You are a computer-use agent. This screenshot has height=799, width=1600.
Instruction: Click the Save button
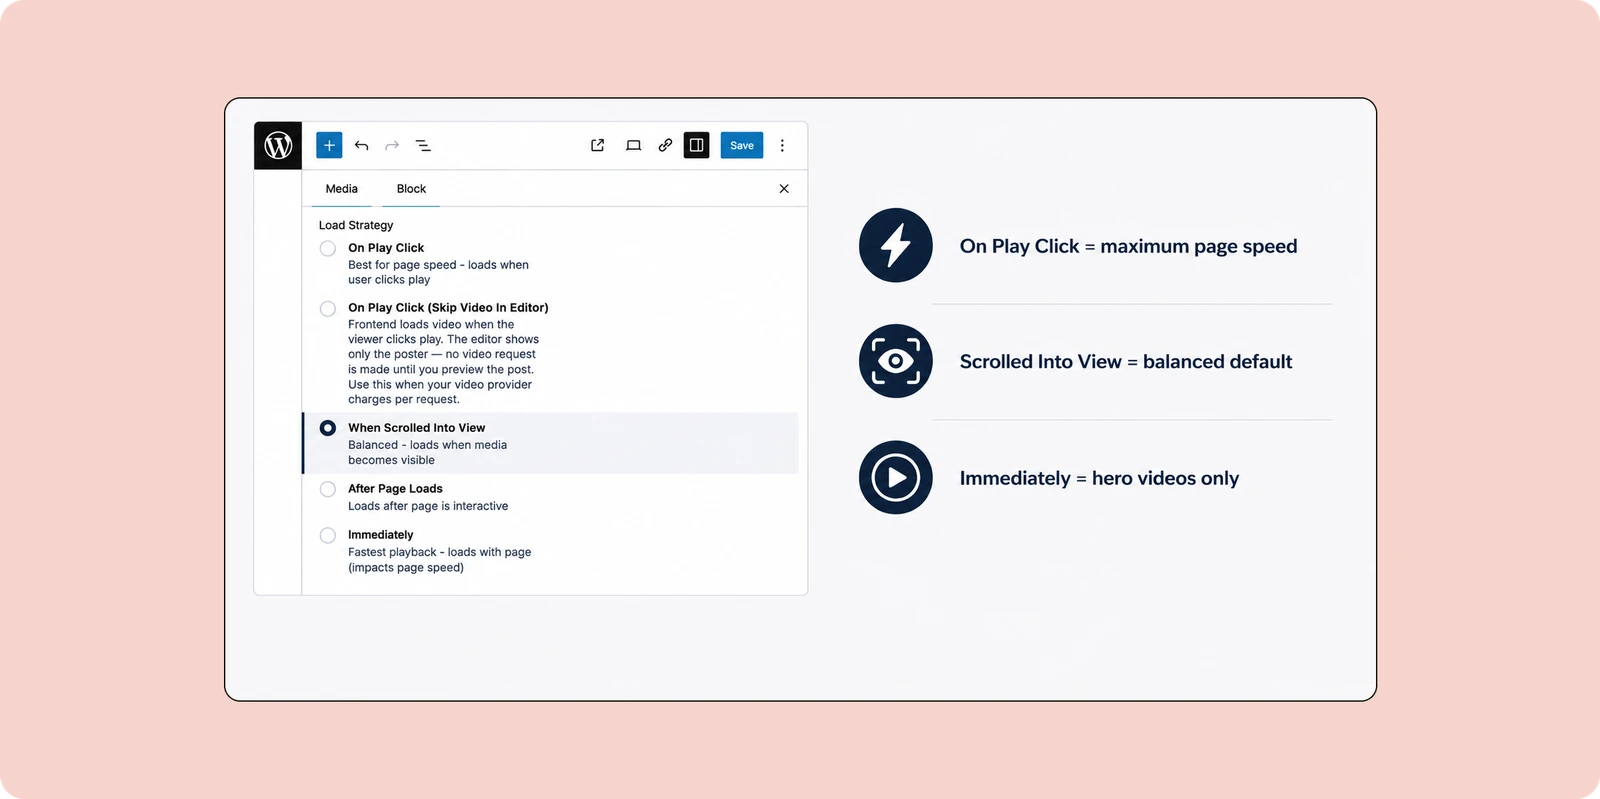click(742, 145)
